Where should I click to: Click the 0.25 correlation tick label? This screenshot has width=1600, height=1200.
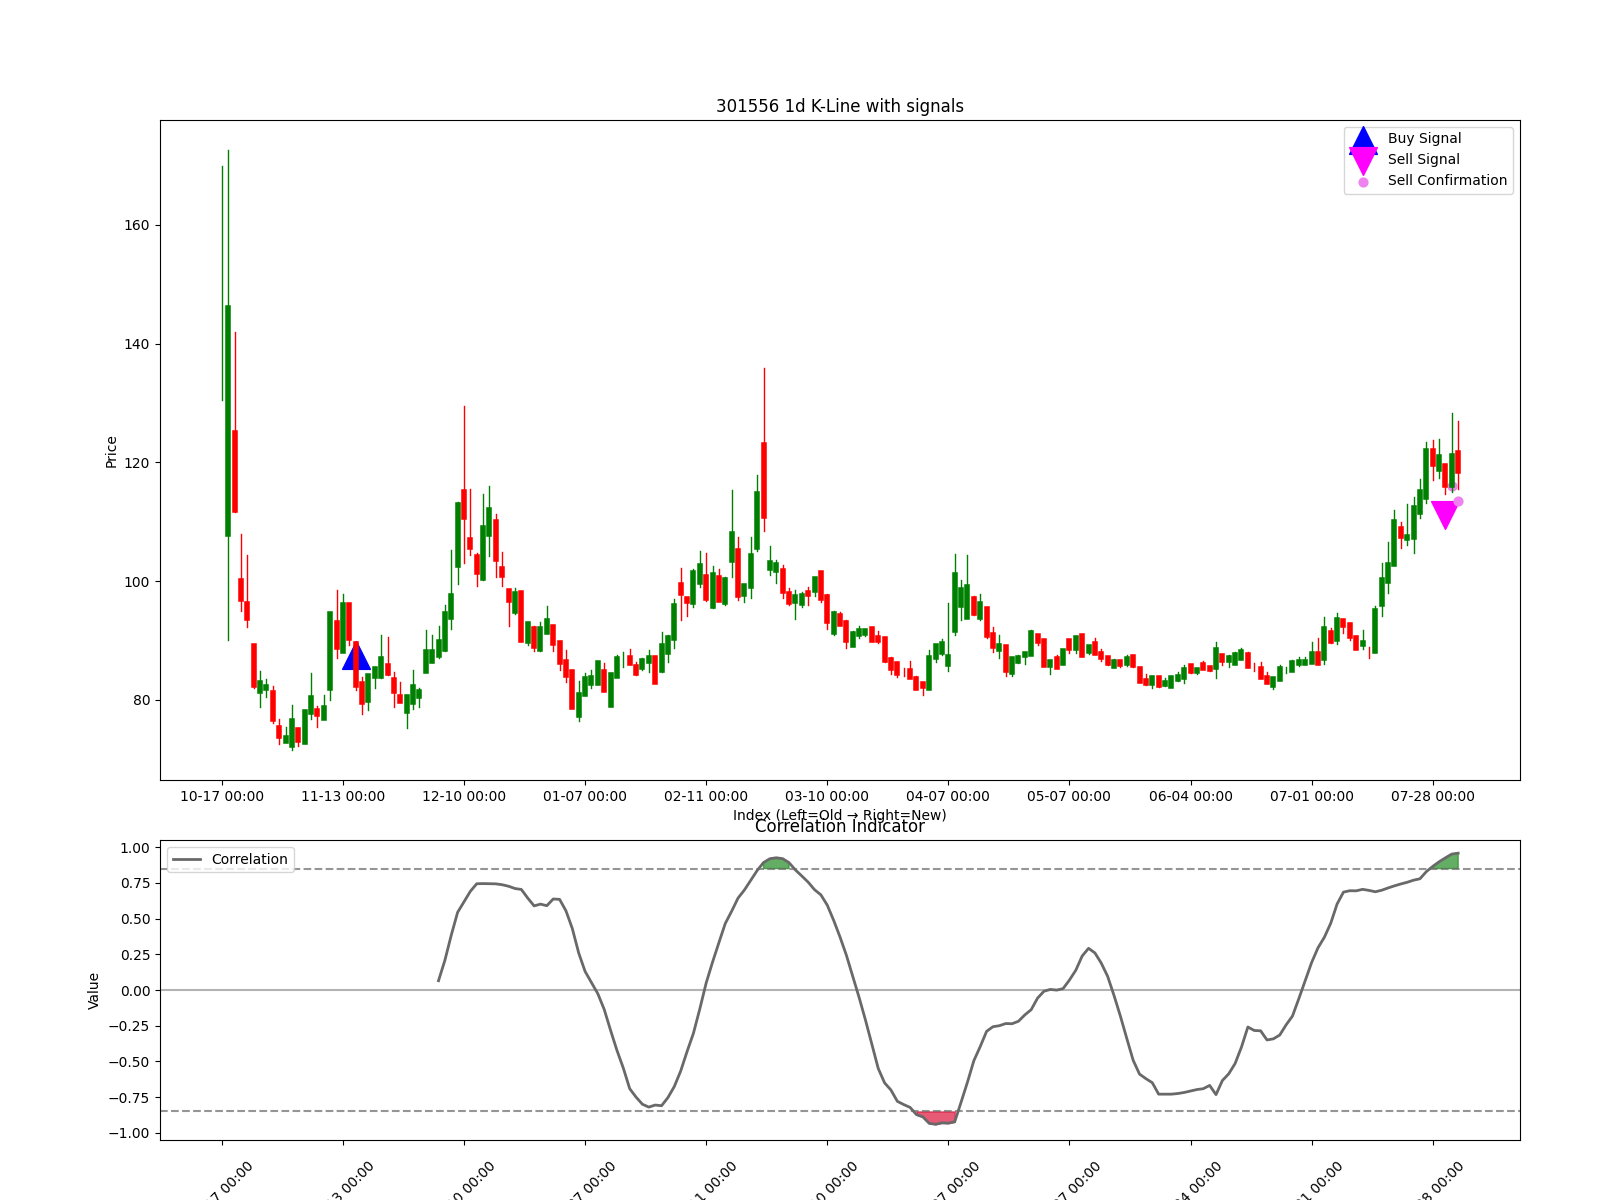tap(135, 955)
